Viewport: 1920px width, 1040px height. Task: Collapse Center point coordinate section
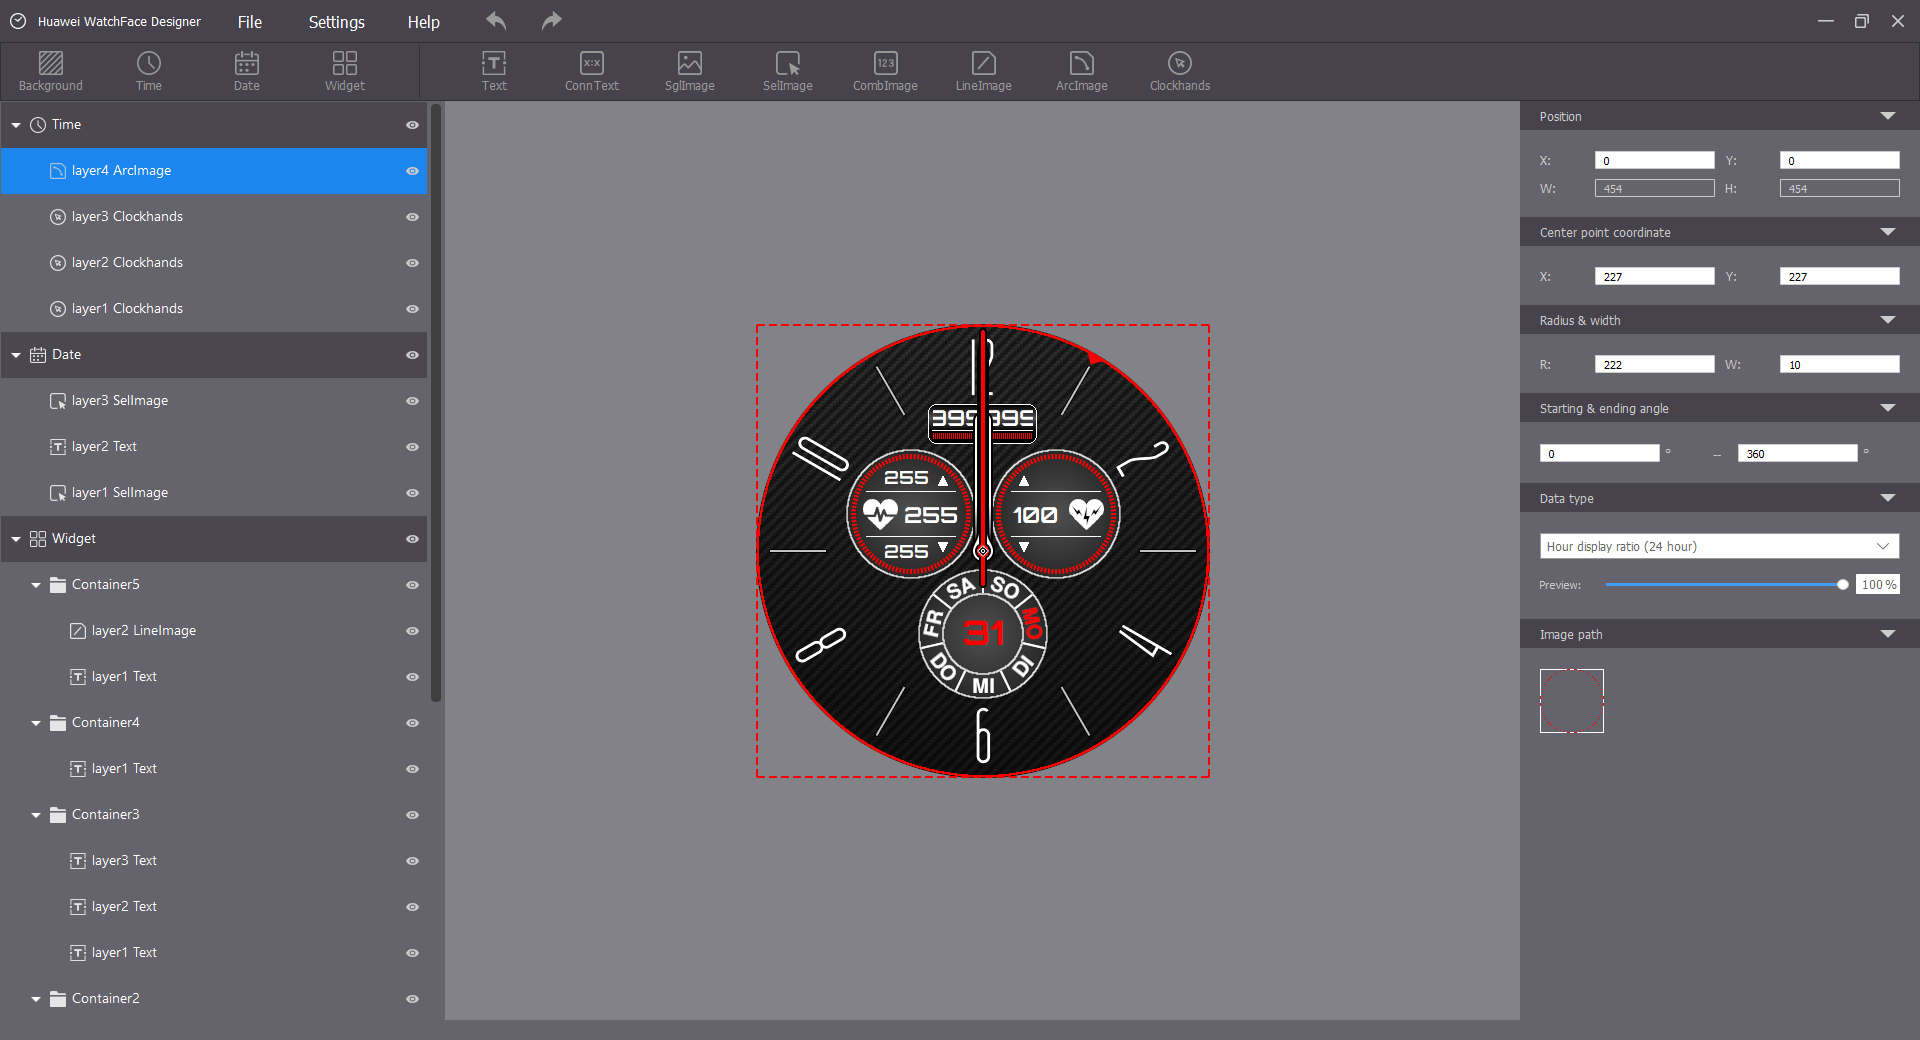coord(1888,232)
